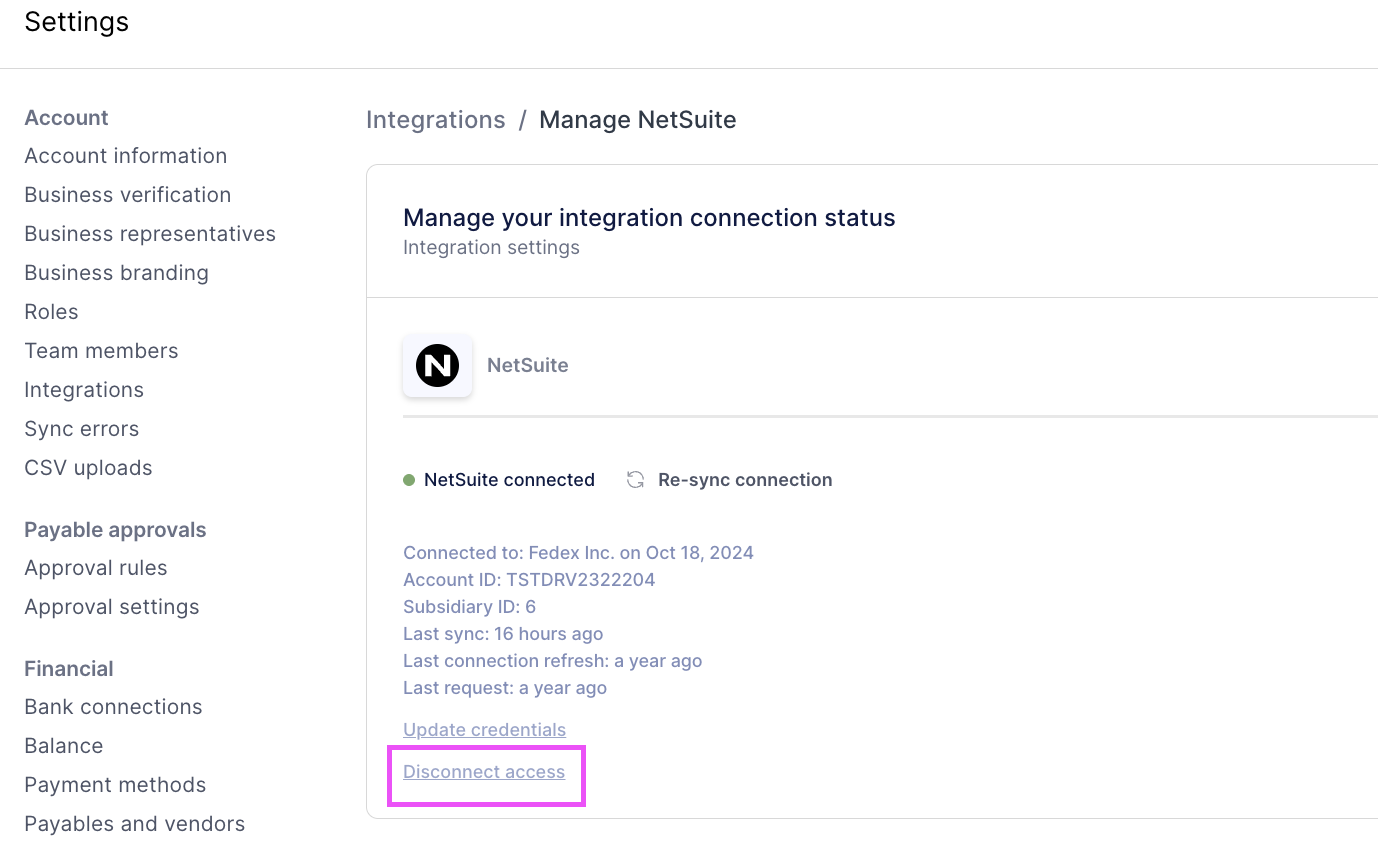
Task: Click 'Last sync: 16 hours ago' text
Action: [503, 634]
